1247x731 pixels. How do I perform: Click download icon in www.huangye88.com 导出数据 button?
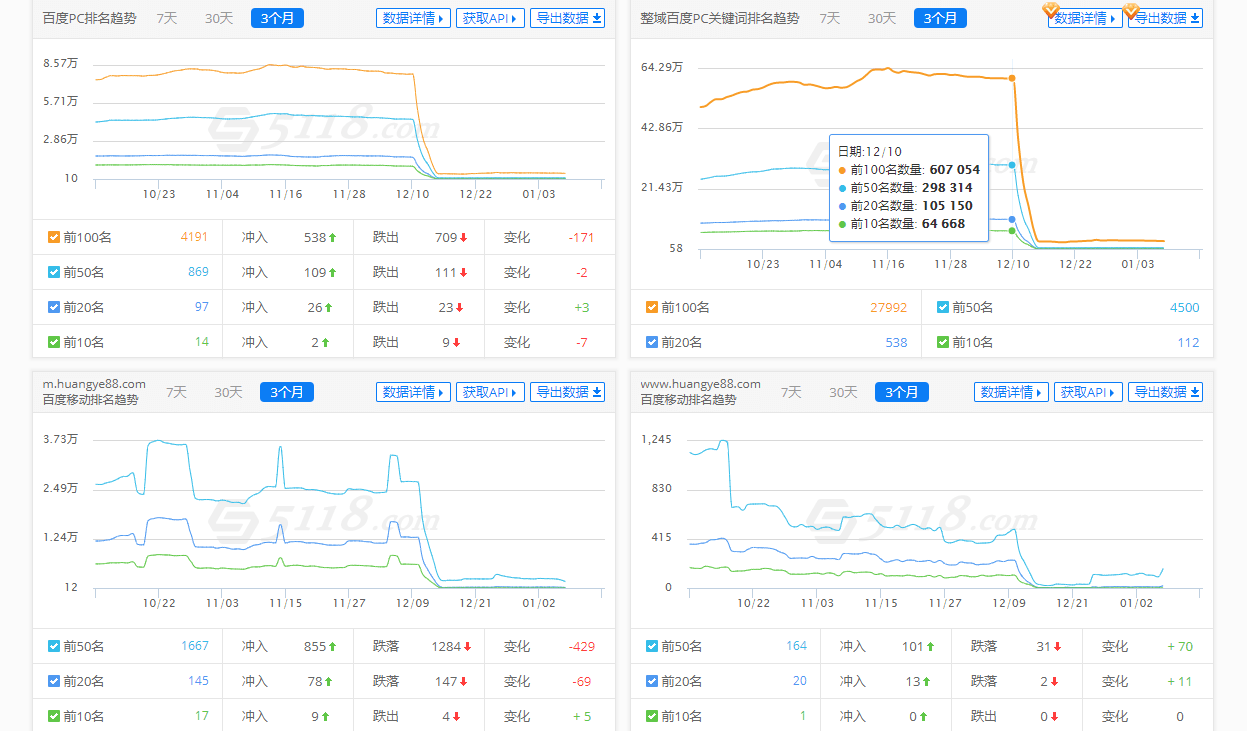point(1195,392)
